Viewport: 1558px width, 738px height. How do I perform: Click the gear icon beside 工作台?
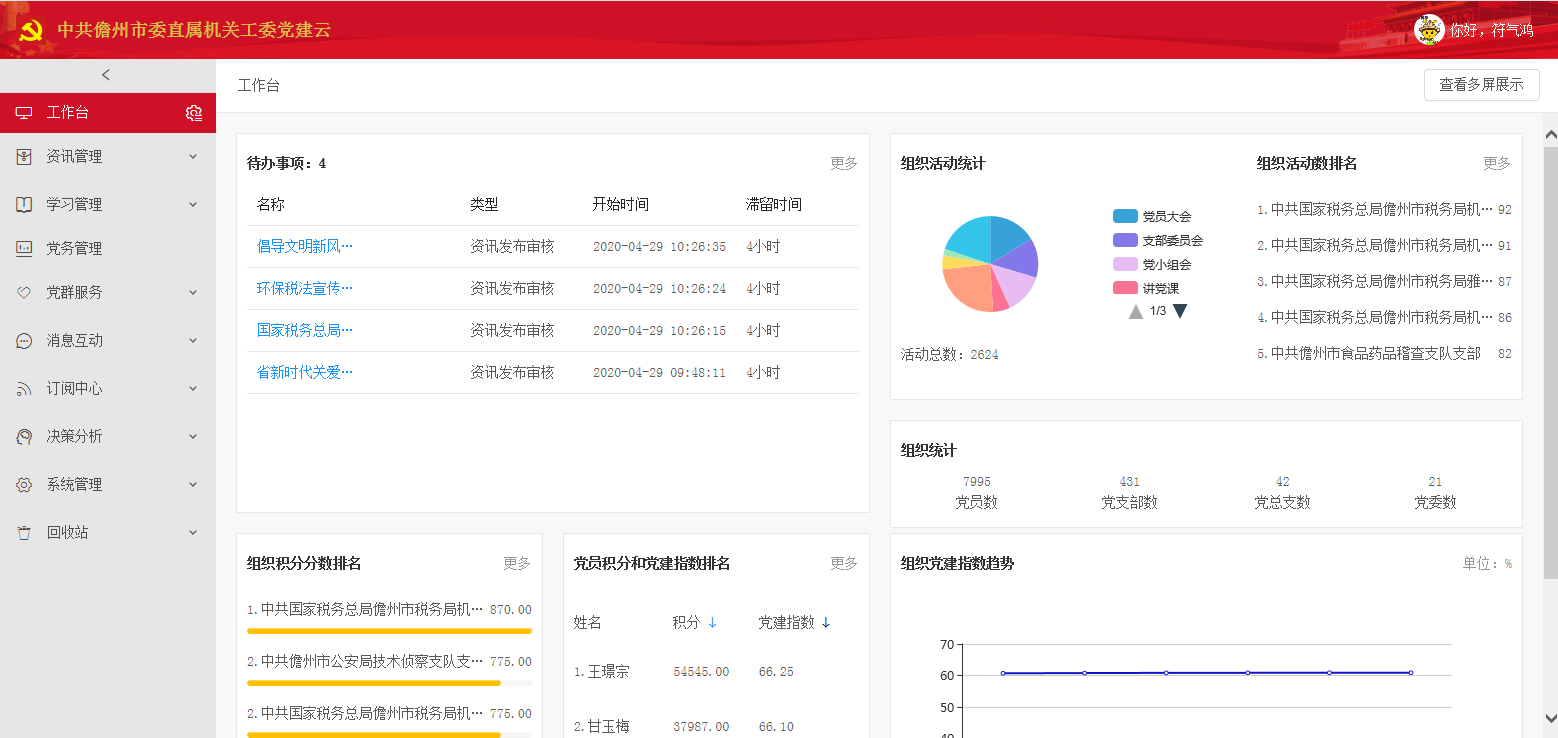194,113
